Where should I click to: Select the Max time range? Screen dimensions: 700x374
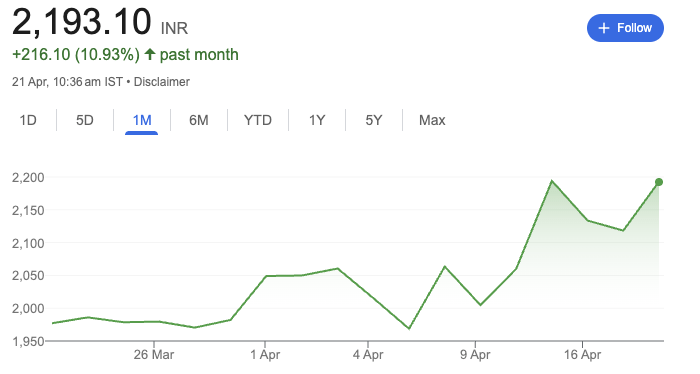pos(432,120)
